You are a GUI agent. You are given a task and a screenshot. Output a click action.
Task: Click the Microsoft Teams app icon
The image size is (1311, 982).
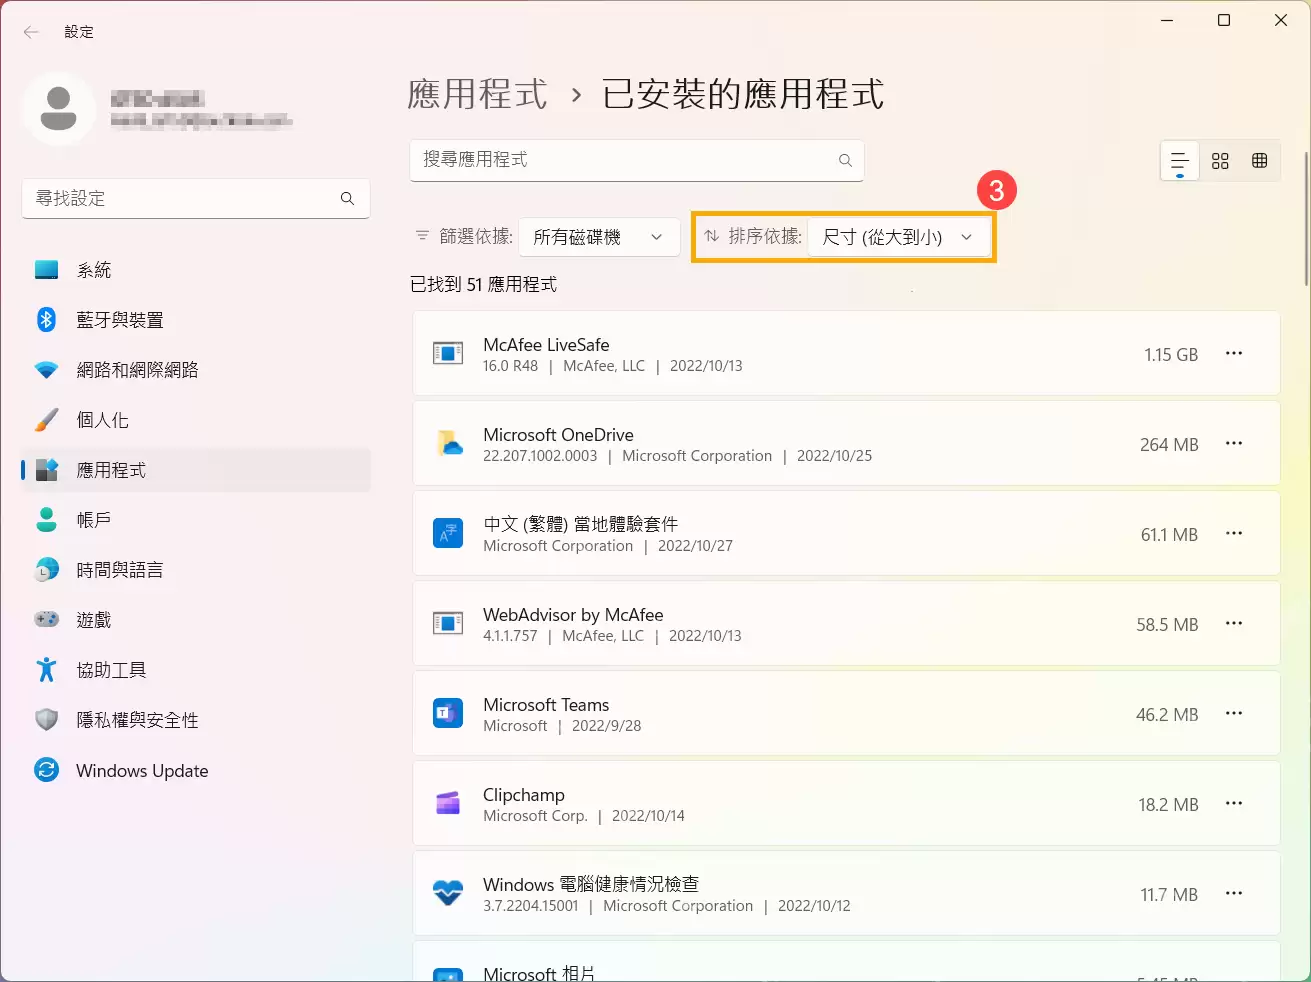click(x=448, y=714)
